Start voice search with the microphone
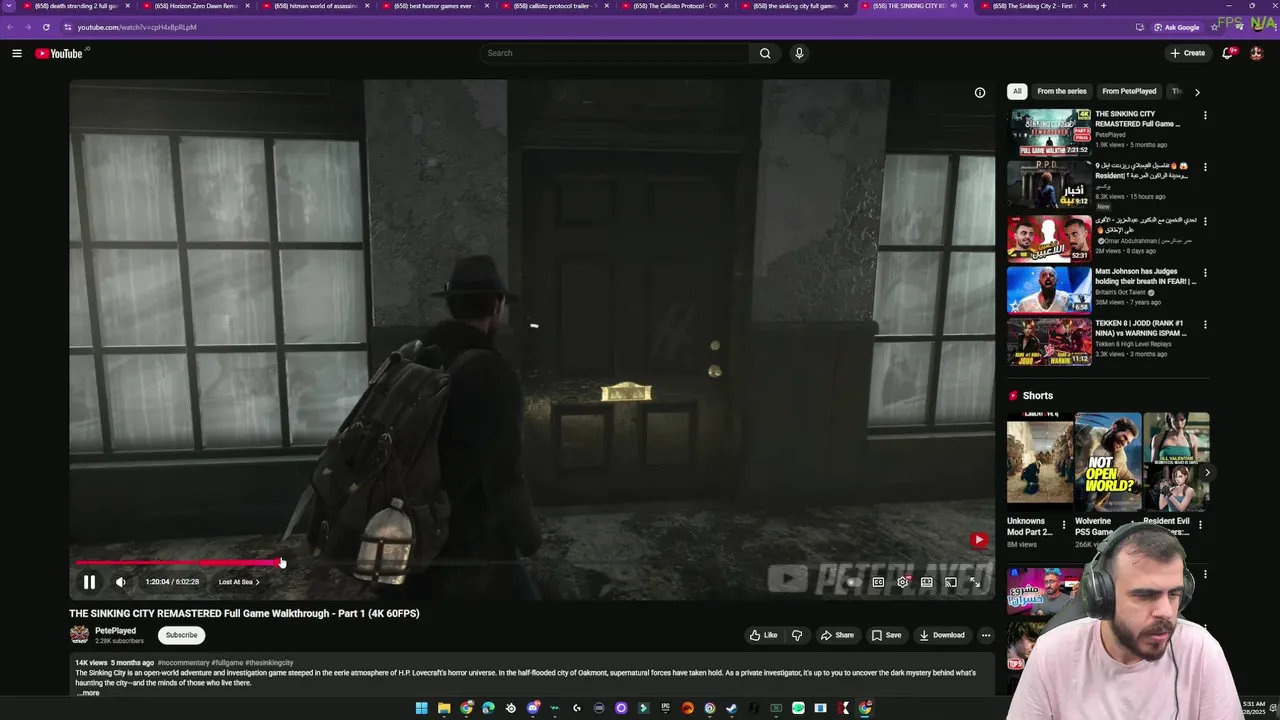 point(799,53)
